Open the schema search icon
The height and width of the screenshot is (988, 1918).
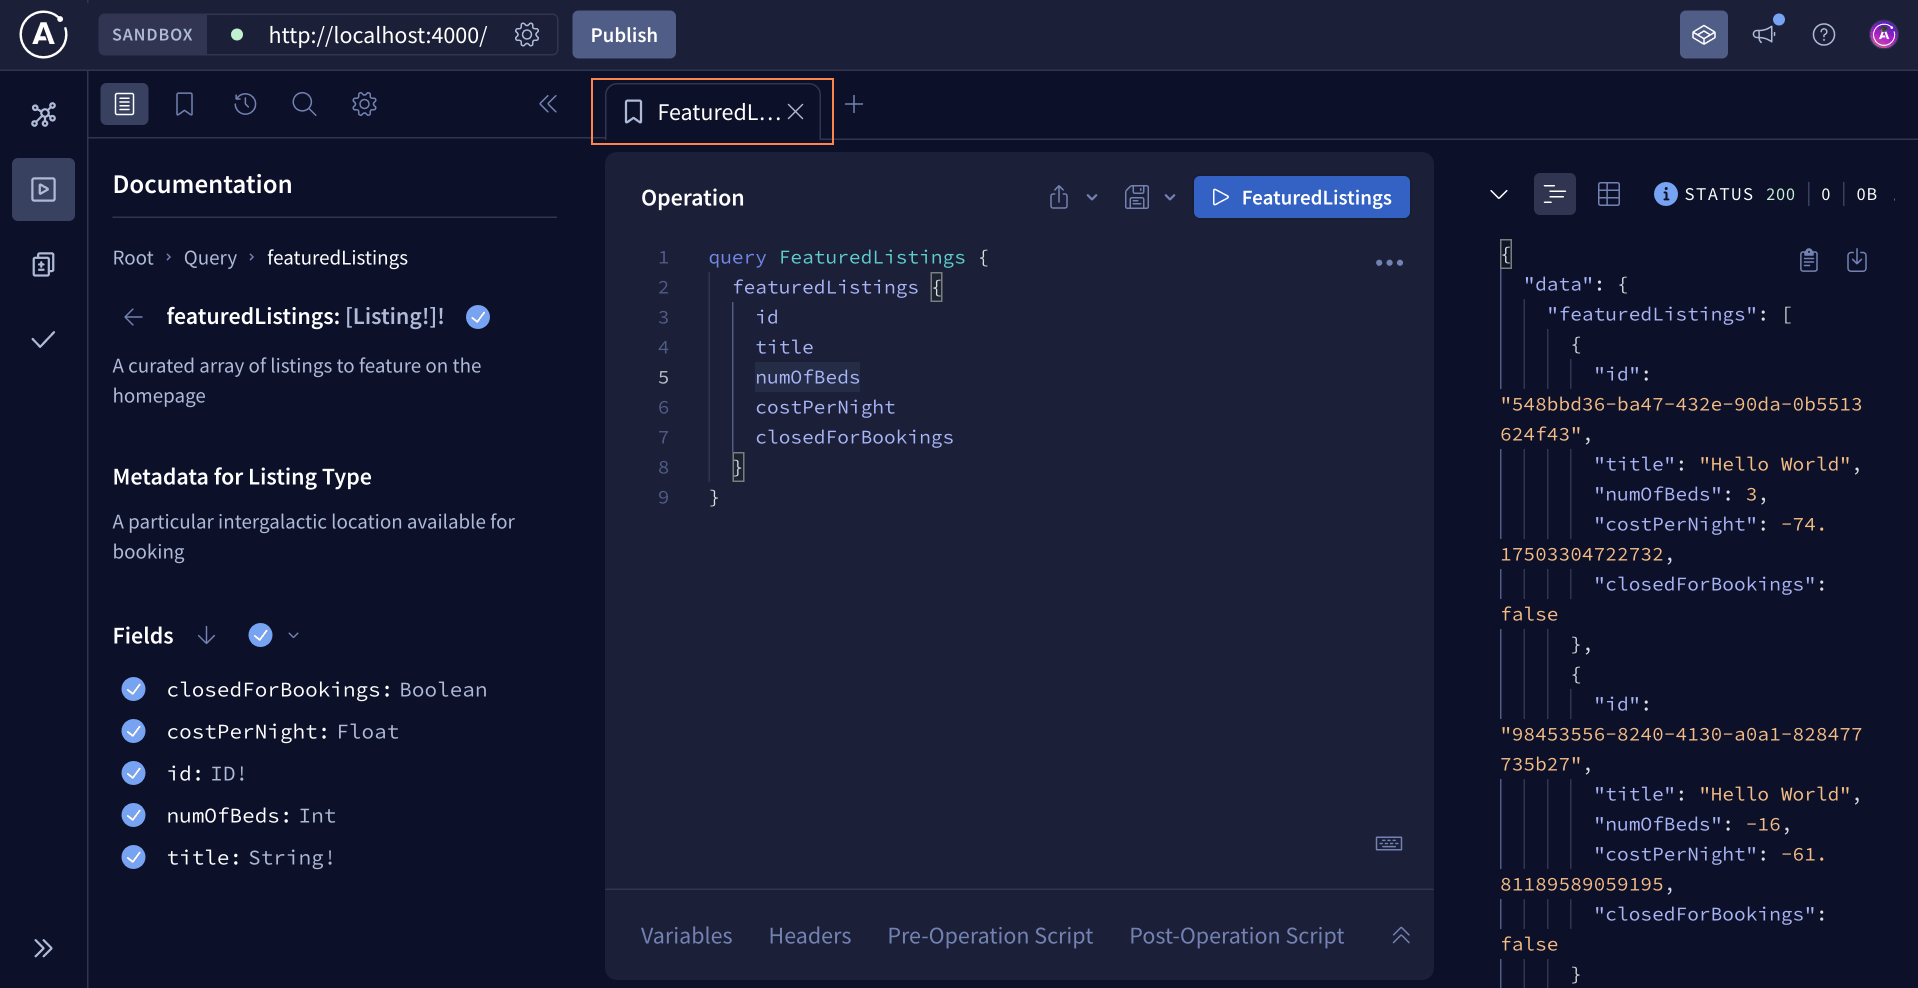(304, 104)
